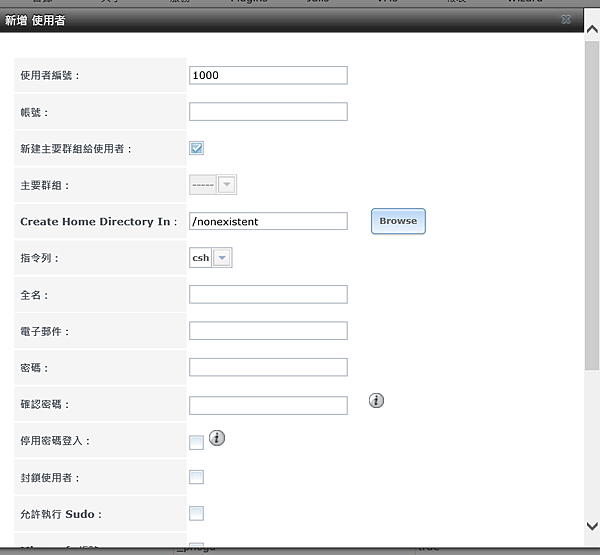Click the scroll down arrow of dialog scrollbar

coord(592,526)
